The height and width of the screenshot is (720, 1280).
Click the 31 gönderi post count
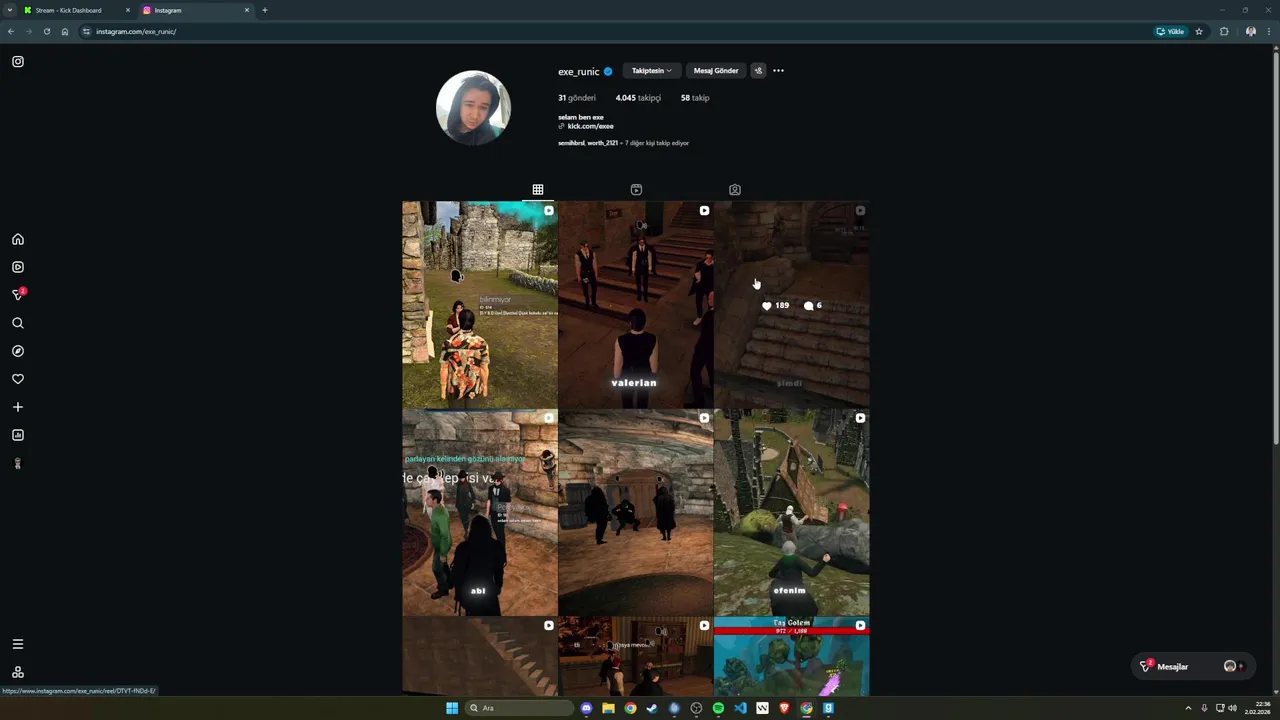coord(577,98)
